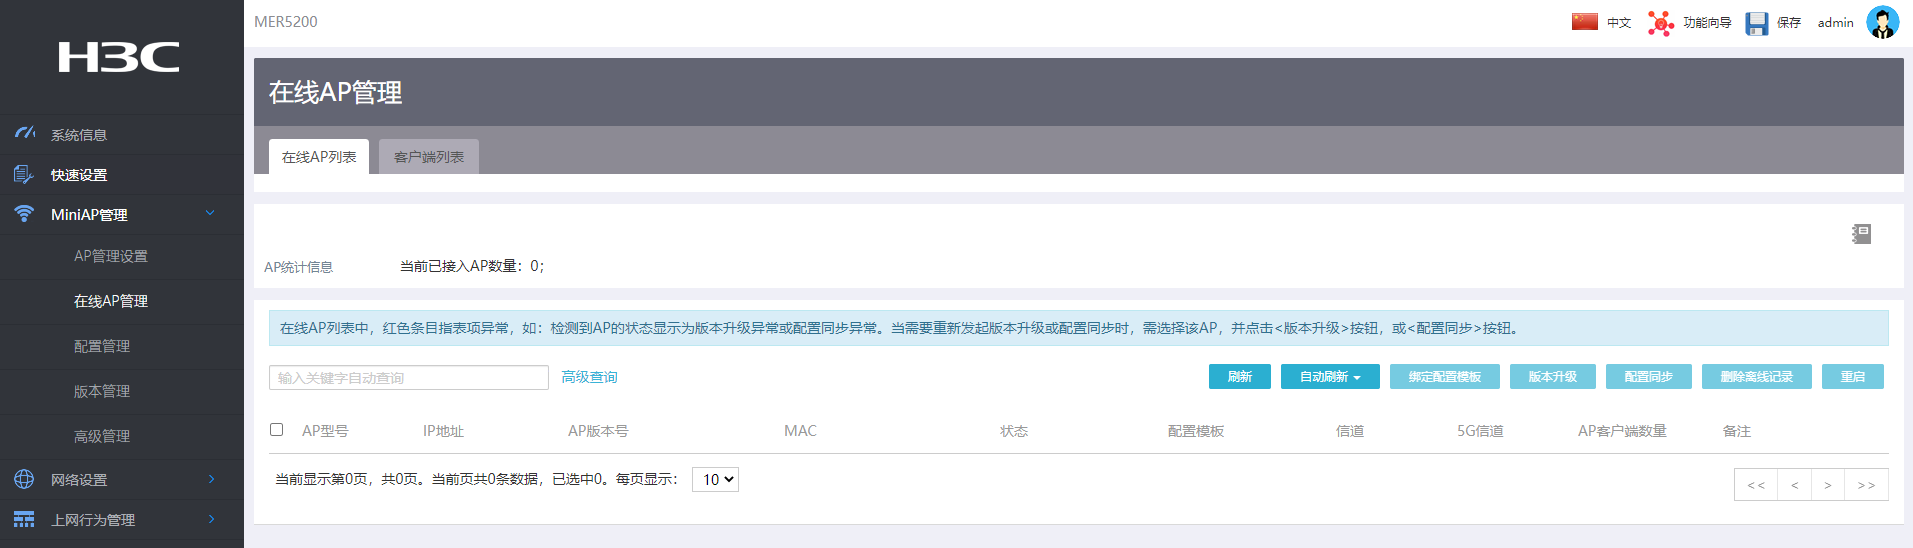Screen dimensions: 1913x548
Task: Click the AP客户端数量 column header
Action: (1622, 431)
